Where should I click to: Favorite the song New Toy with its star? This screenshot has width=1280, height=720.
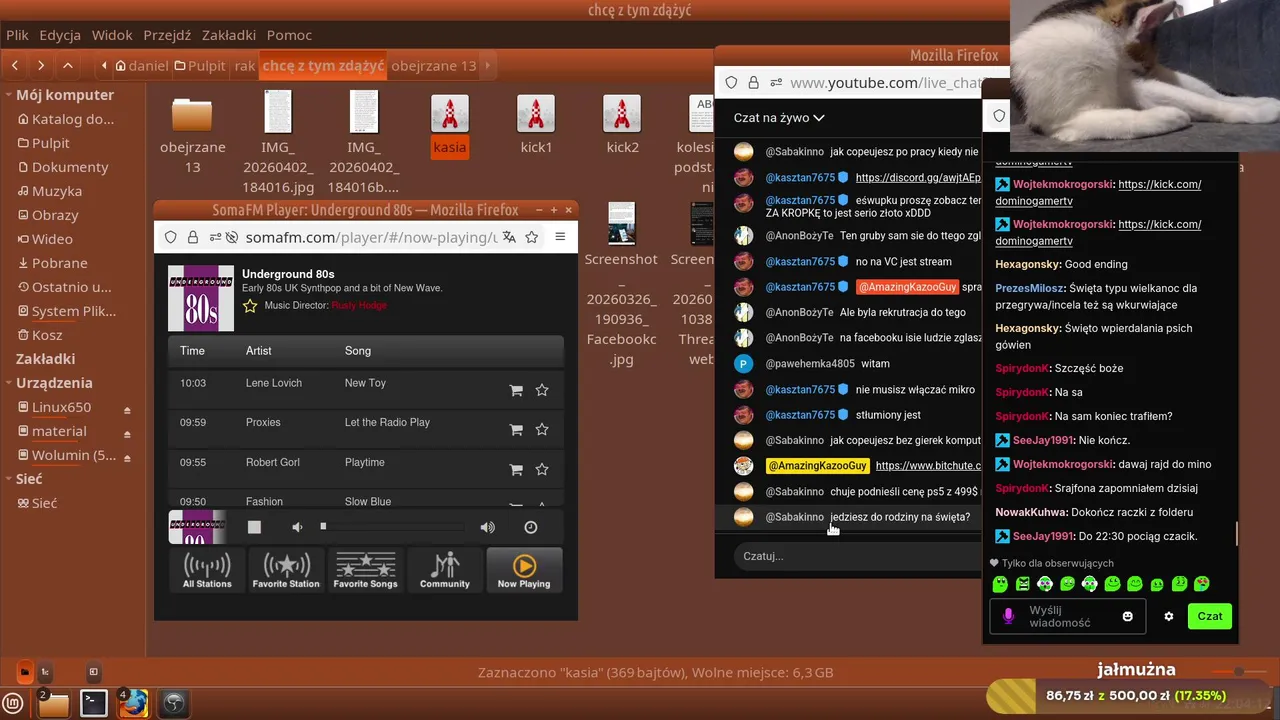[542, 390]
